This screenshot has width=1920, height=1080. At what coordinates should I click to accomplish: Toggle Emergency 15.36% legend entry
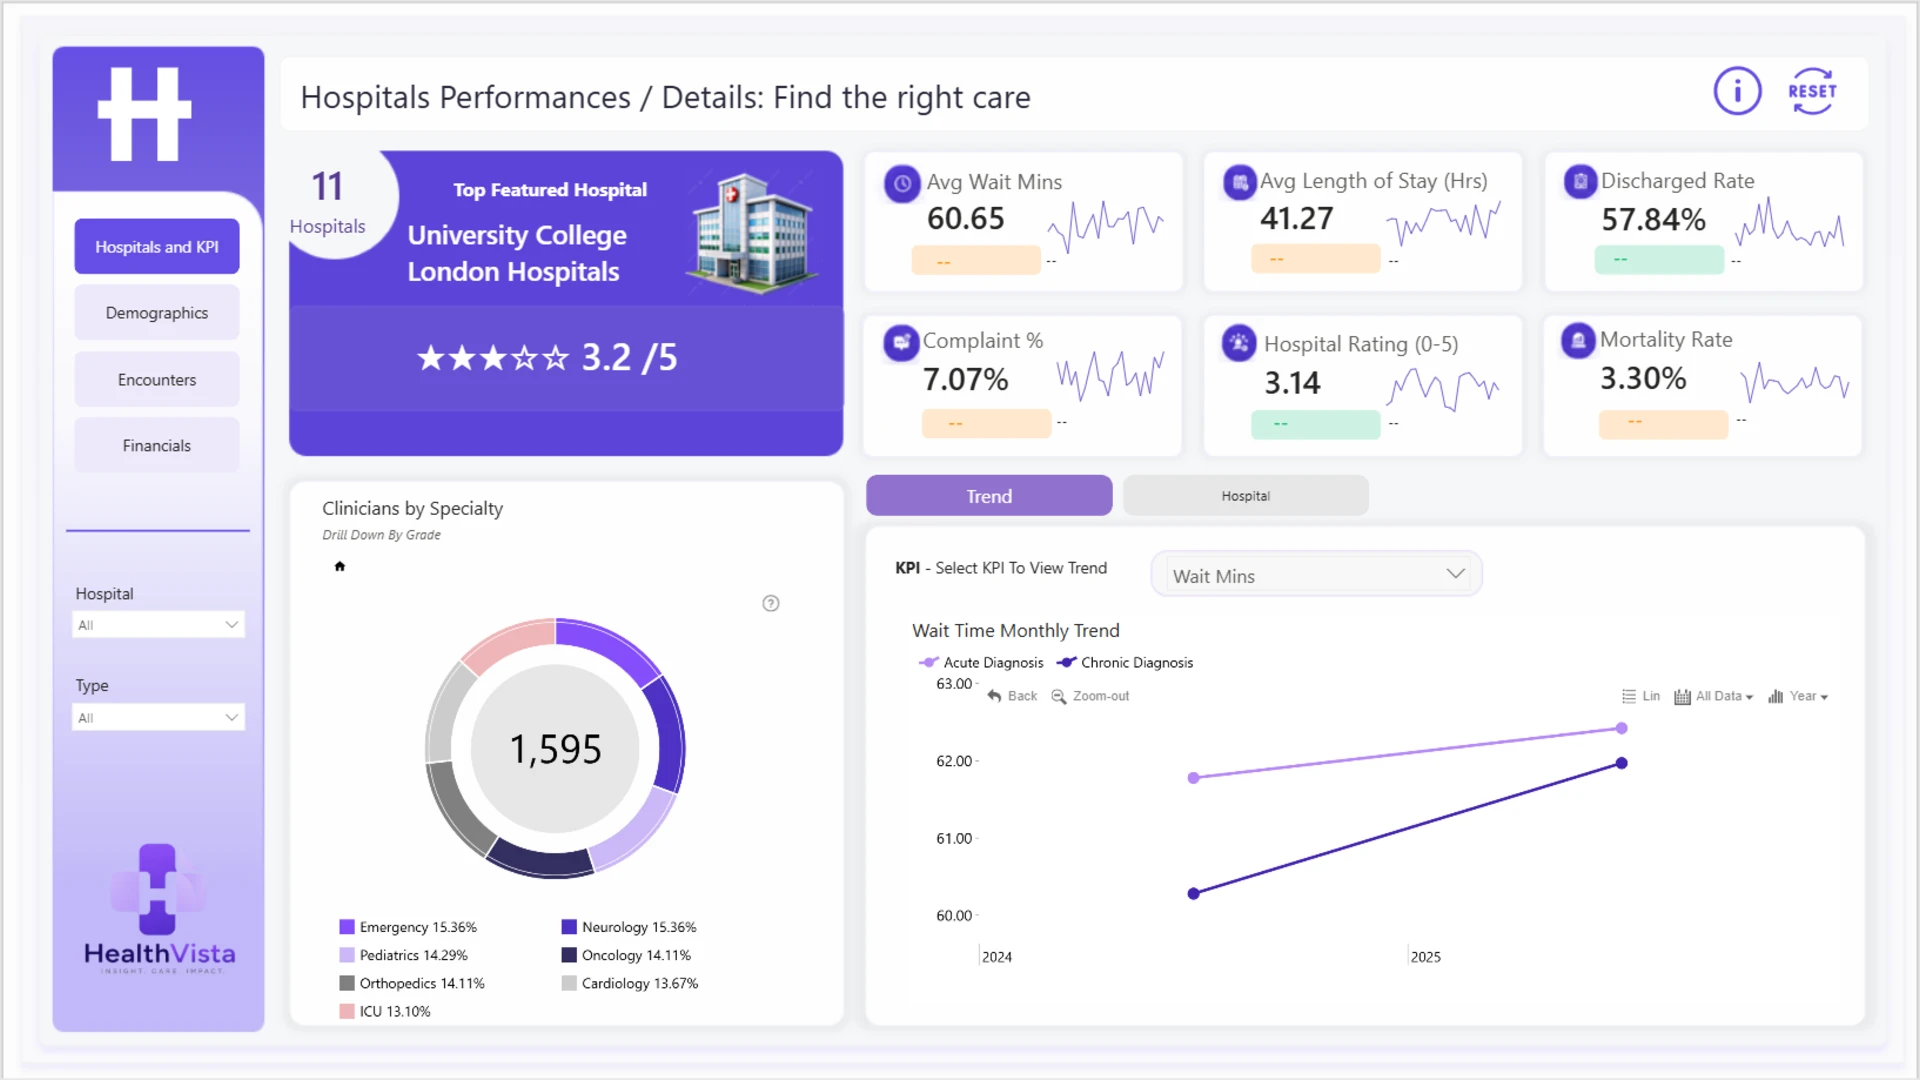point(408,927)
